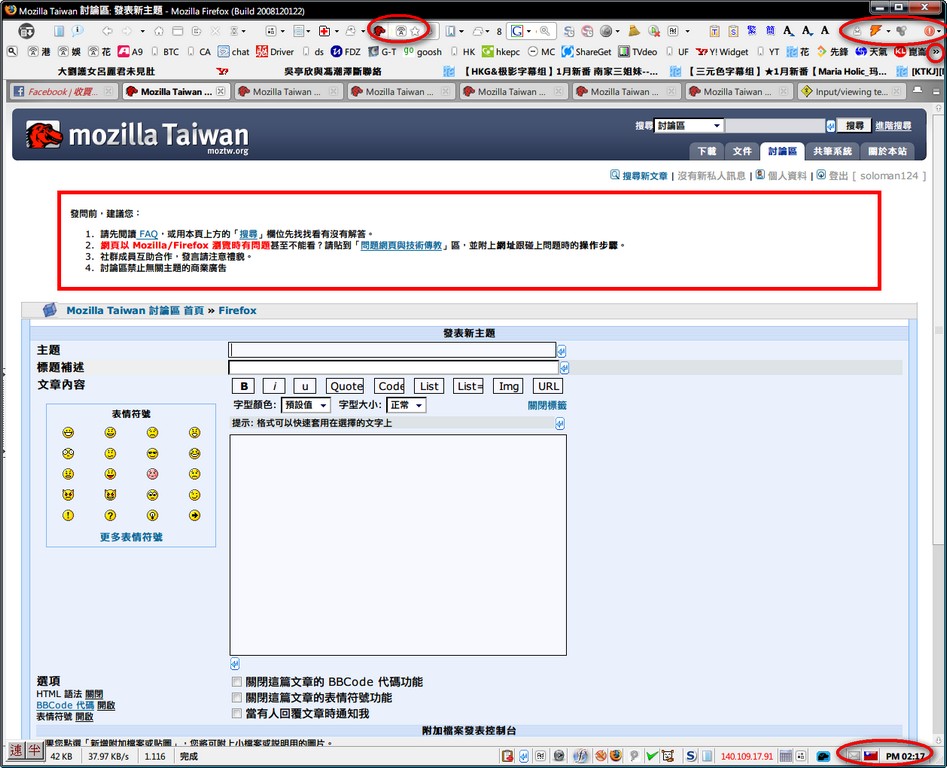This screenshot has width=947, height=768.
Task: Open the FAQ link in the notice
Action: coord(148,234)
